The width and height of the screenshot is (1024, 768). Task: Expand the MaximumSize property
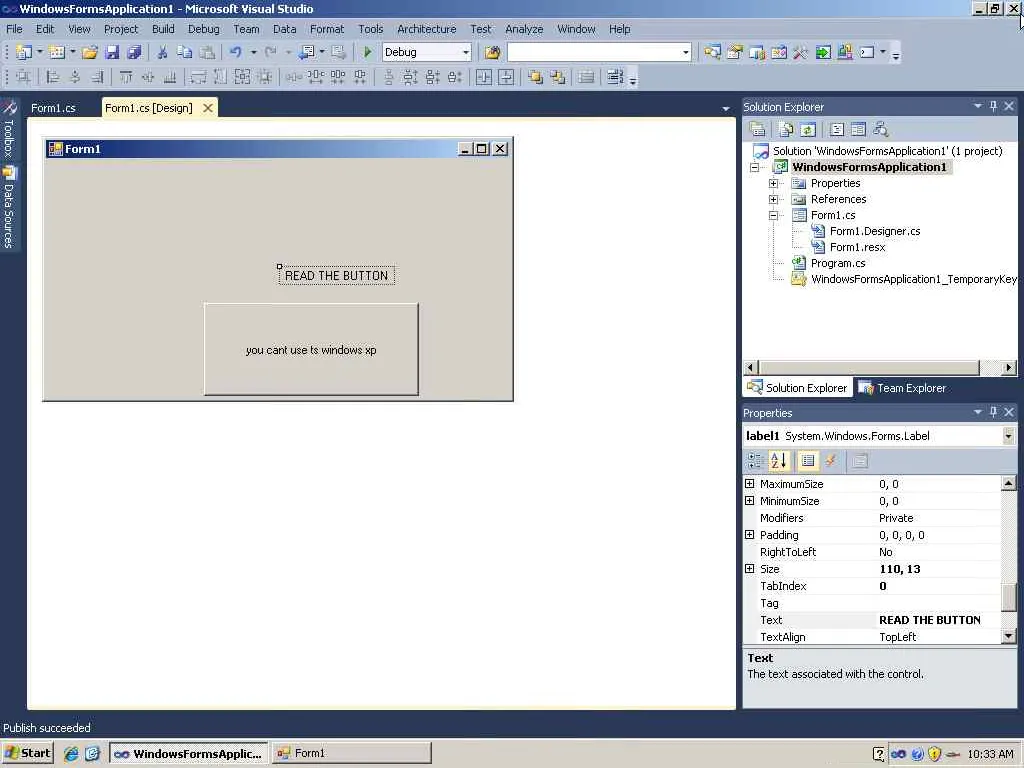750,484
